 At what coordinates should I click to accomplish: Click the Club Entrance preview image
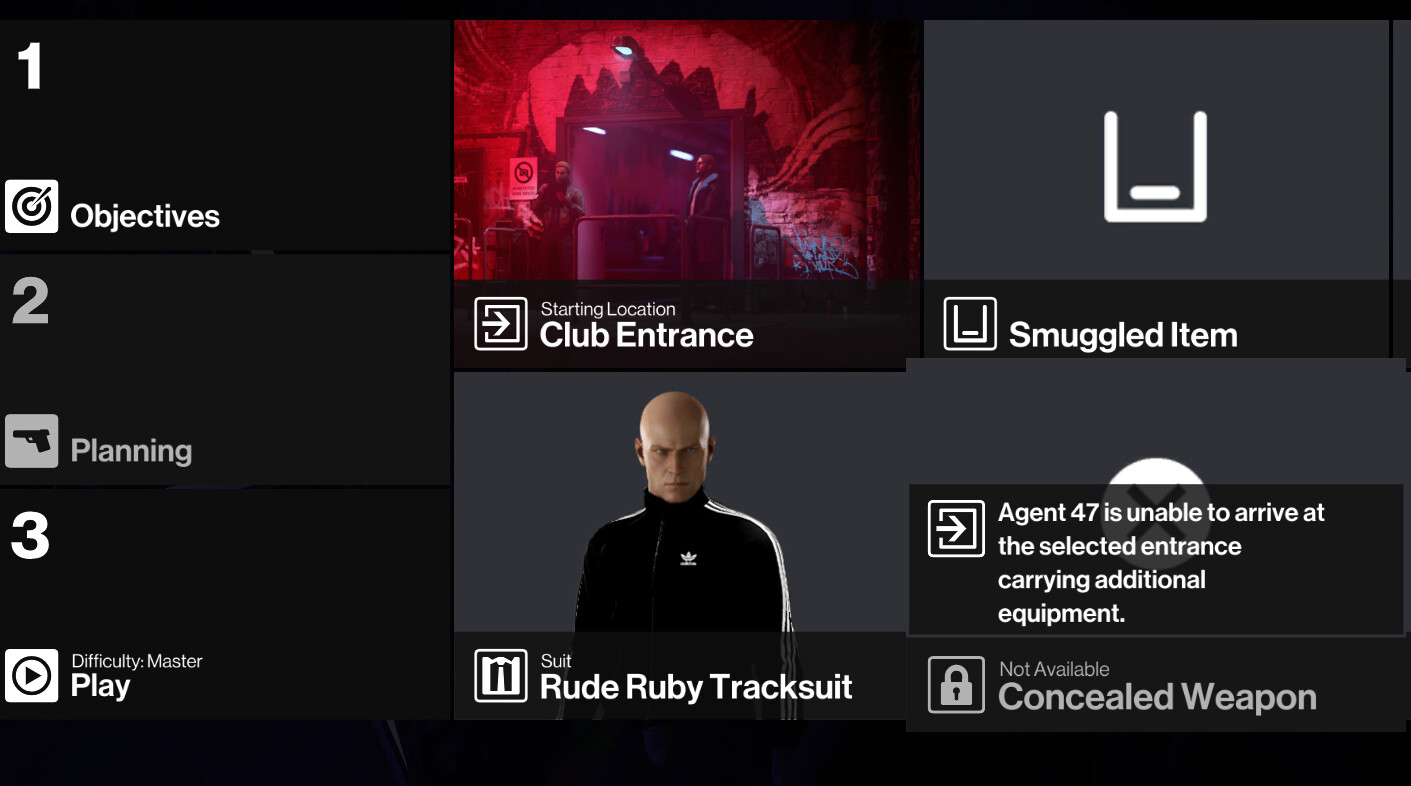(x=687, y=150)
